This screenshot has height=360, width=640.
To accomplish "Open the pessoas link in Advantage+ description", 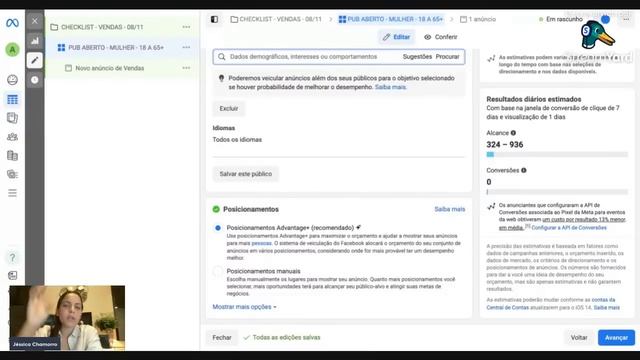I will tap(261, 243).
